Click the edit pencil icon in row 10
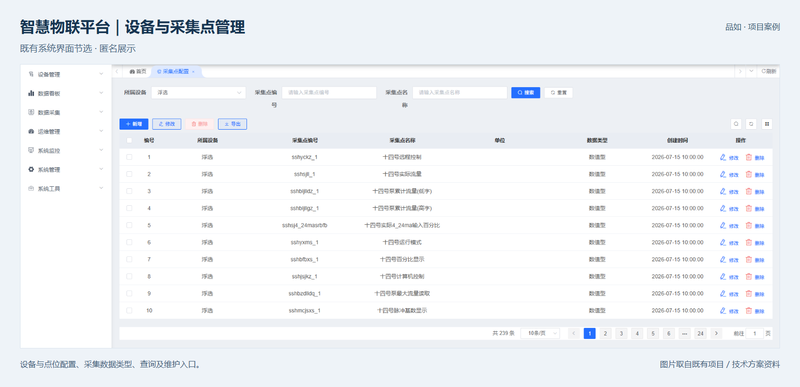This screenshot has width=800, height=387. tap(722, 311)
